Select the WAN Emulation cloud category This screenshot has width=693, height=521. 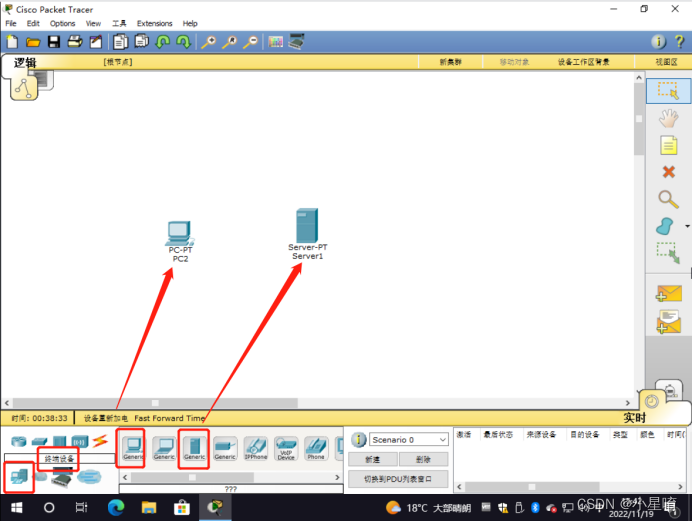click(x=40, y=476)
